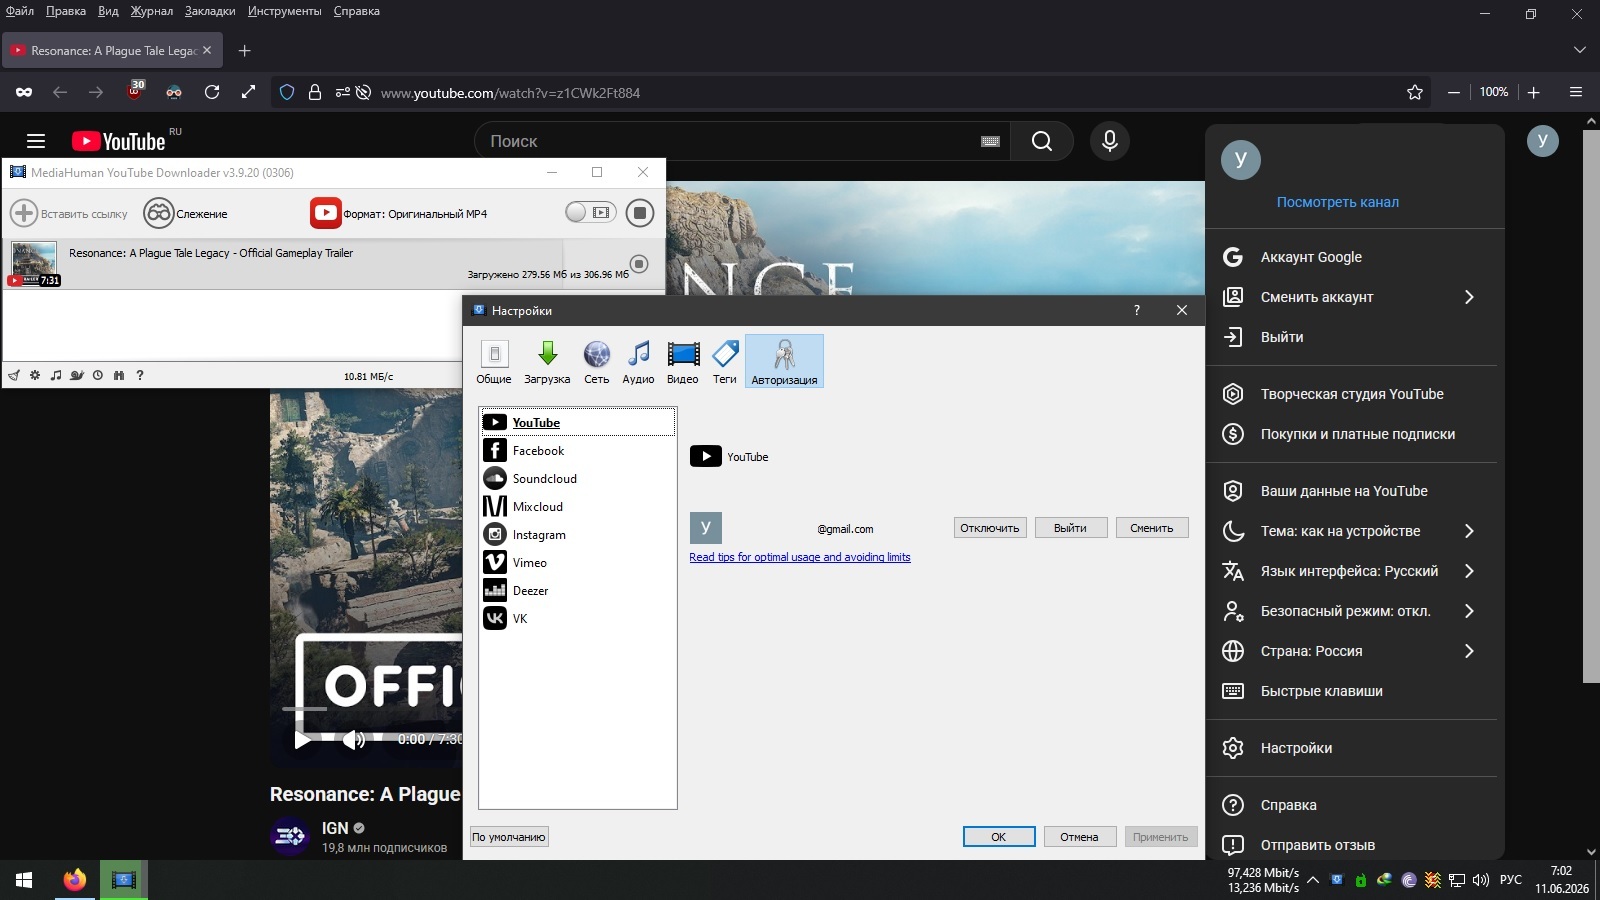Click the clock history icon in MediaHuman
Image resolution: width=1600 pixels, height=900 pixels.
tap(98, 376)
